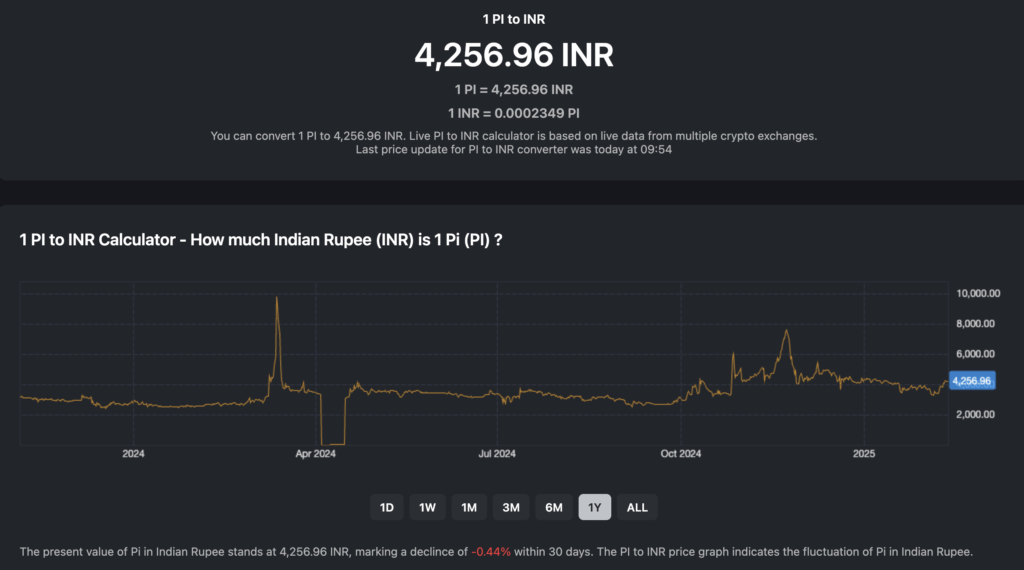Click the large 4,256.96 INR value

point(514,55)
